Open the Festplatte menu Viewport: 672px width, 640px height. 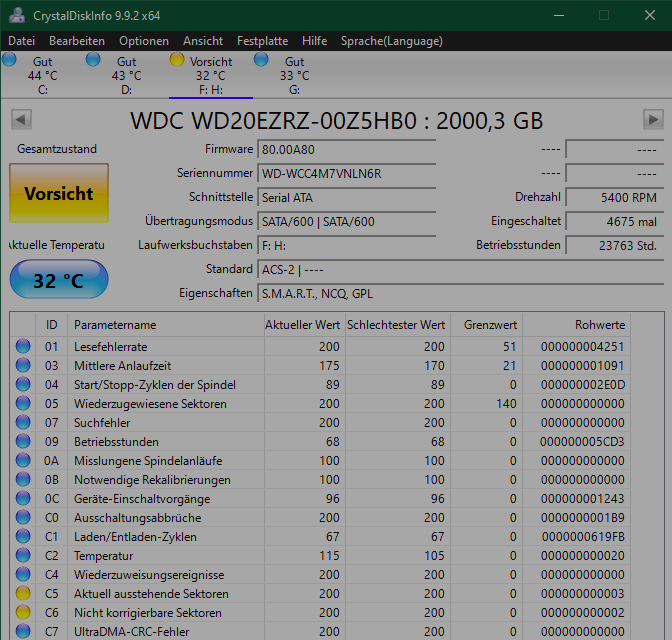pyautogui.click(x=262, y=41)
